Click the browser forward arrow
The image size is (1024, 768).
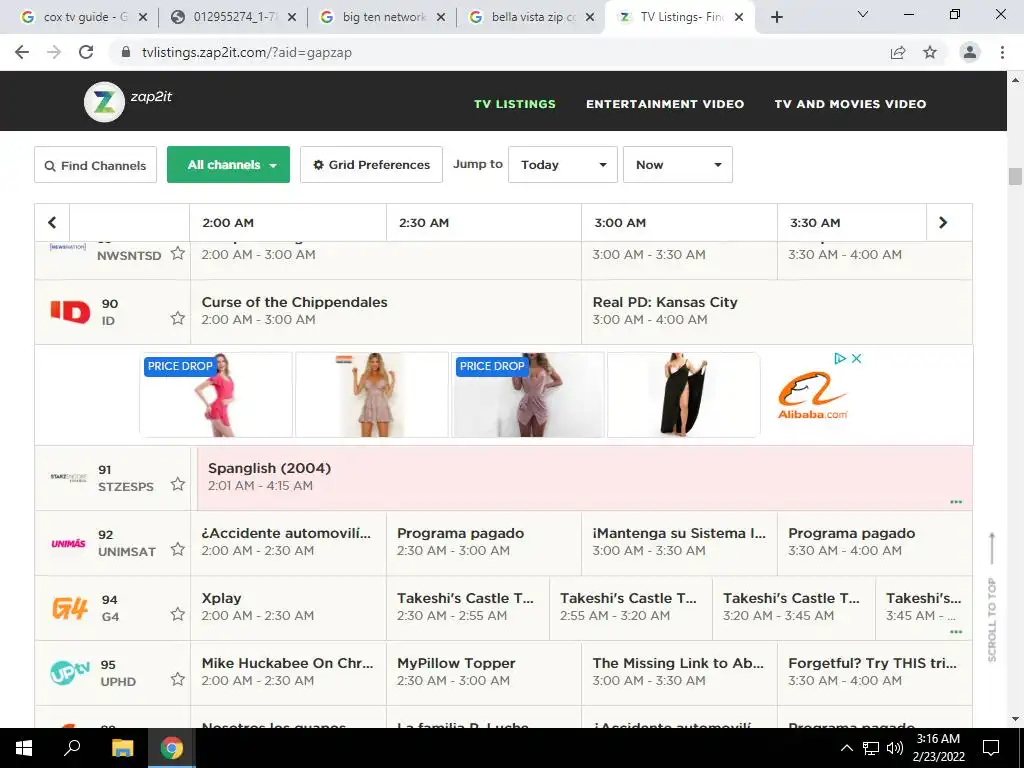coord(54,52)
